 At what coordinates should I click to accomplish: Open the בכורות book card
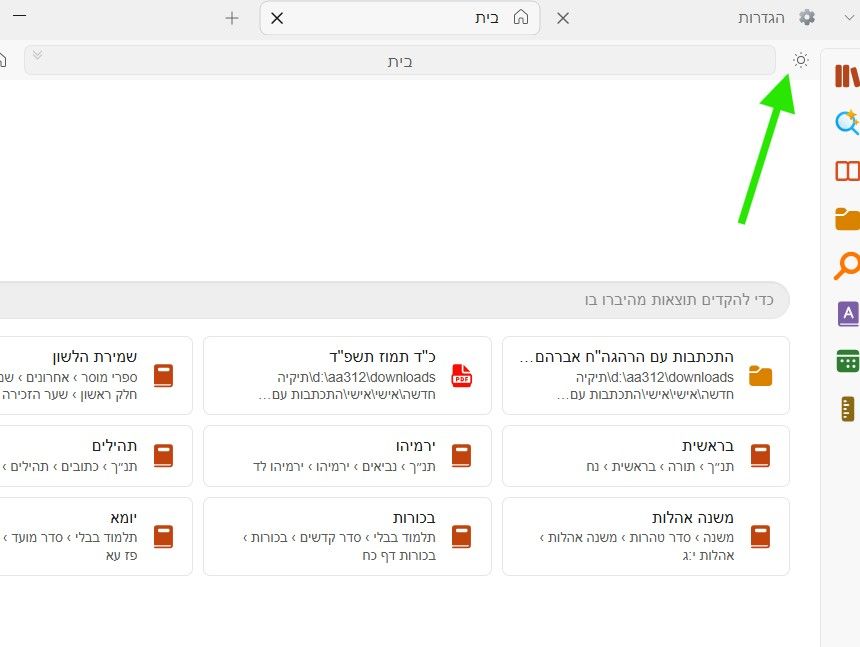[347, 536]
